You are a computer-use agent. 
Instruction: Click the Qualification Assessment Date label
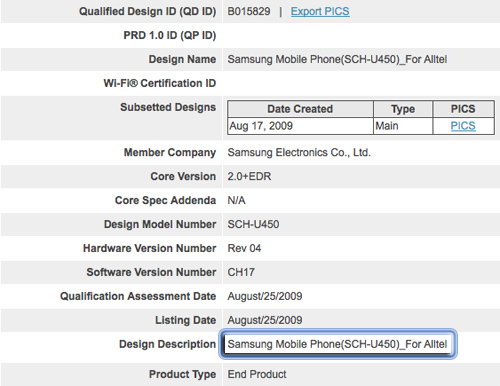[x=138, y=296]
